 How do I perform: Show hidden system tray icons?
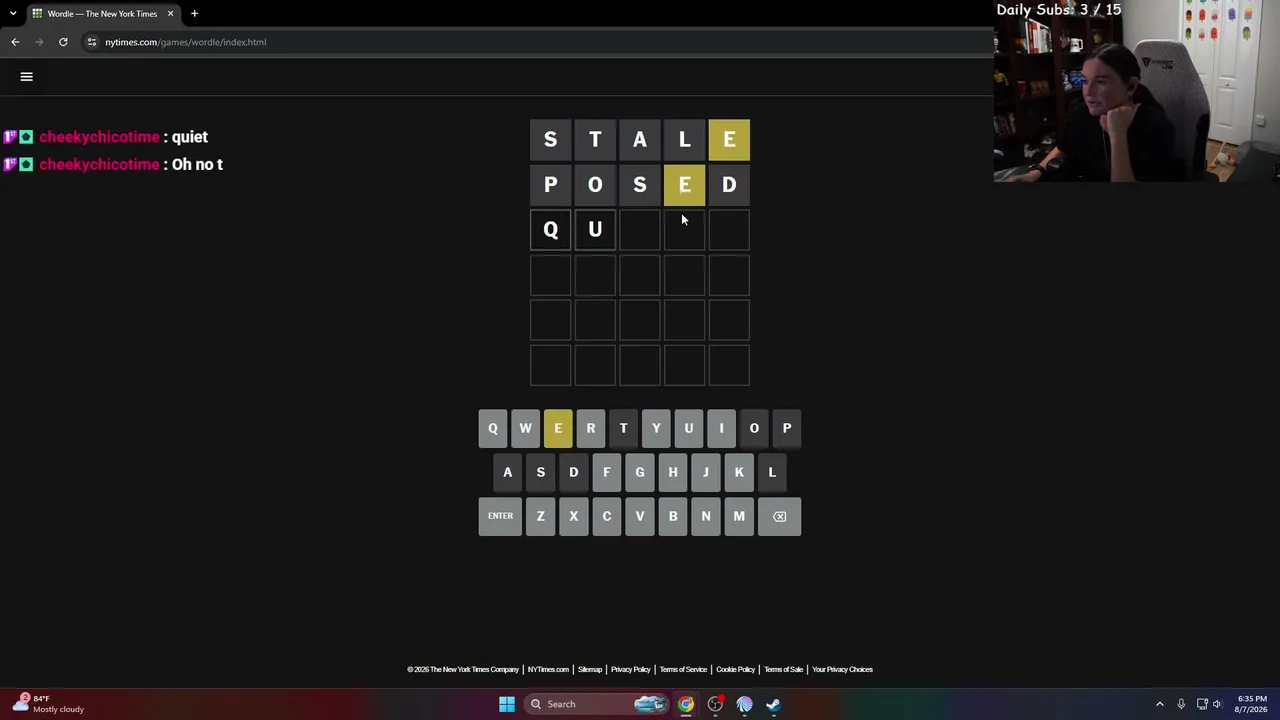pos(1160,704)
